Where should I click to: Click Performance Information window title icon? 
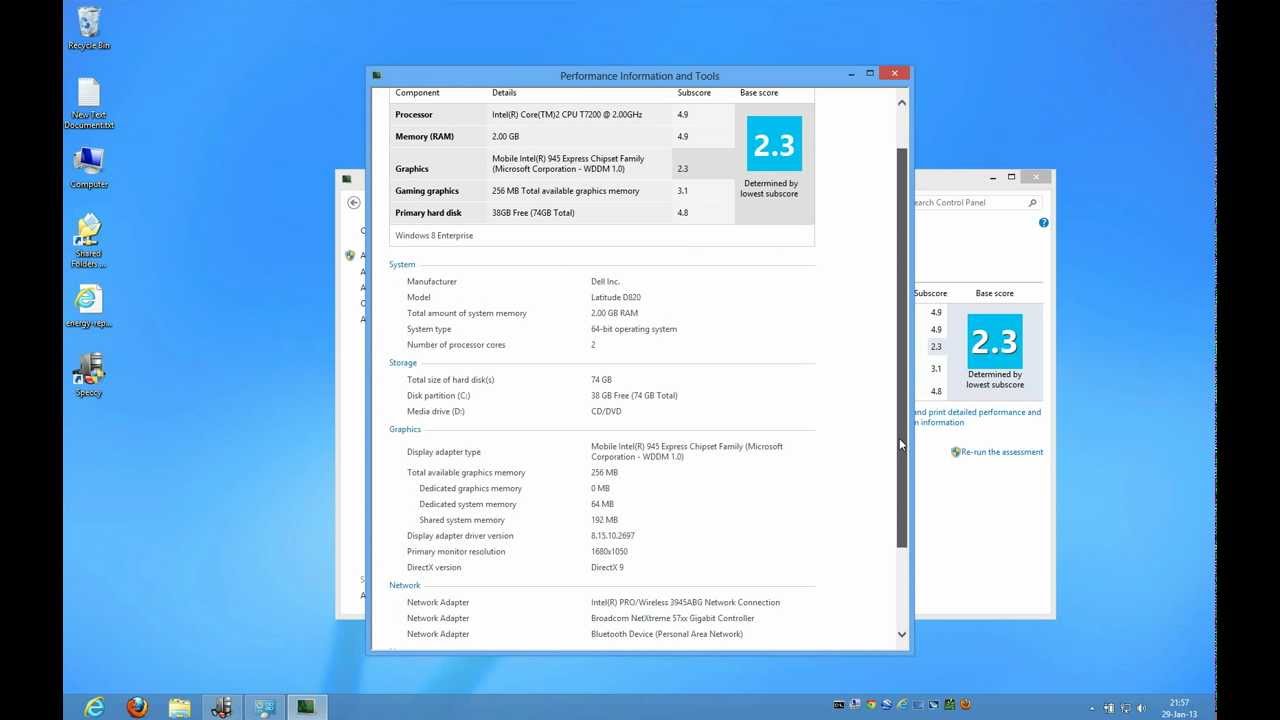pos(377,75)
